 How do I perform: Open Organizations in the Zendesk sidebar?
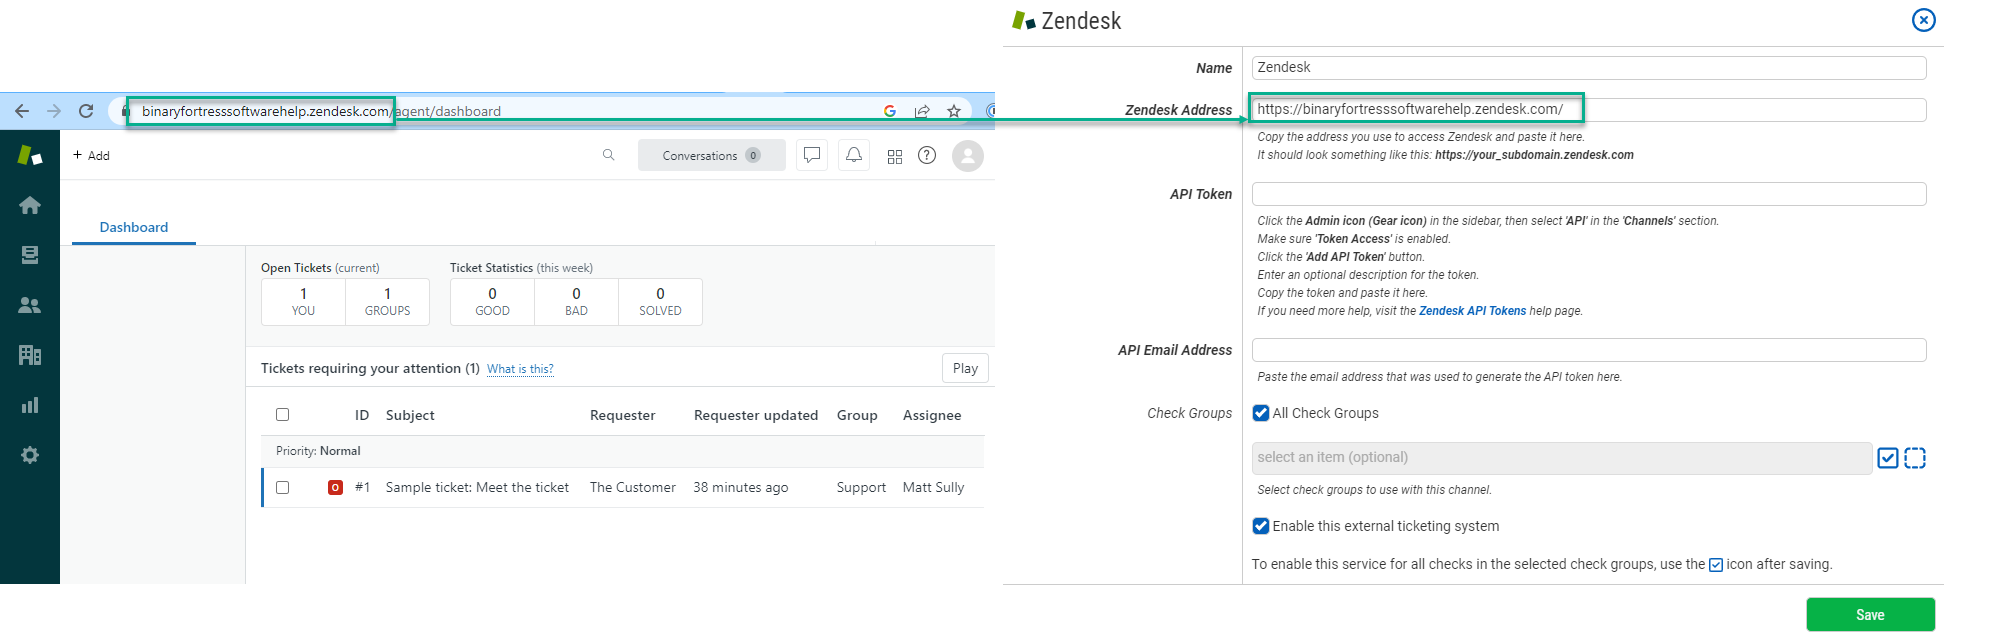click(x=30, y=355)
